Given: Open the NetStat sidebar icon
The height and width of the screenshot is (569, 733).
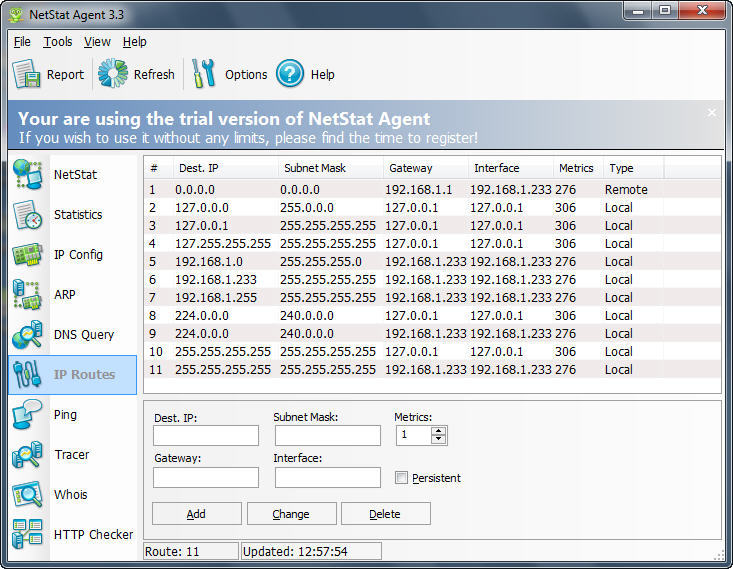Looking at the screenshot, I should 28,174.
